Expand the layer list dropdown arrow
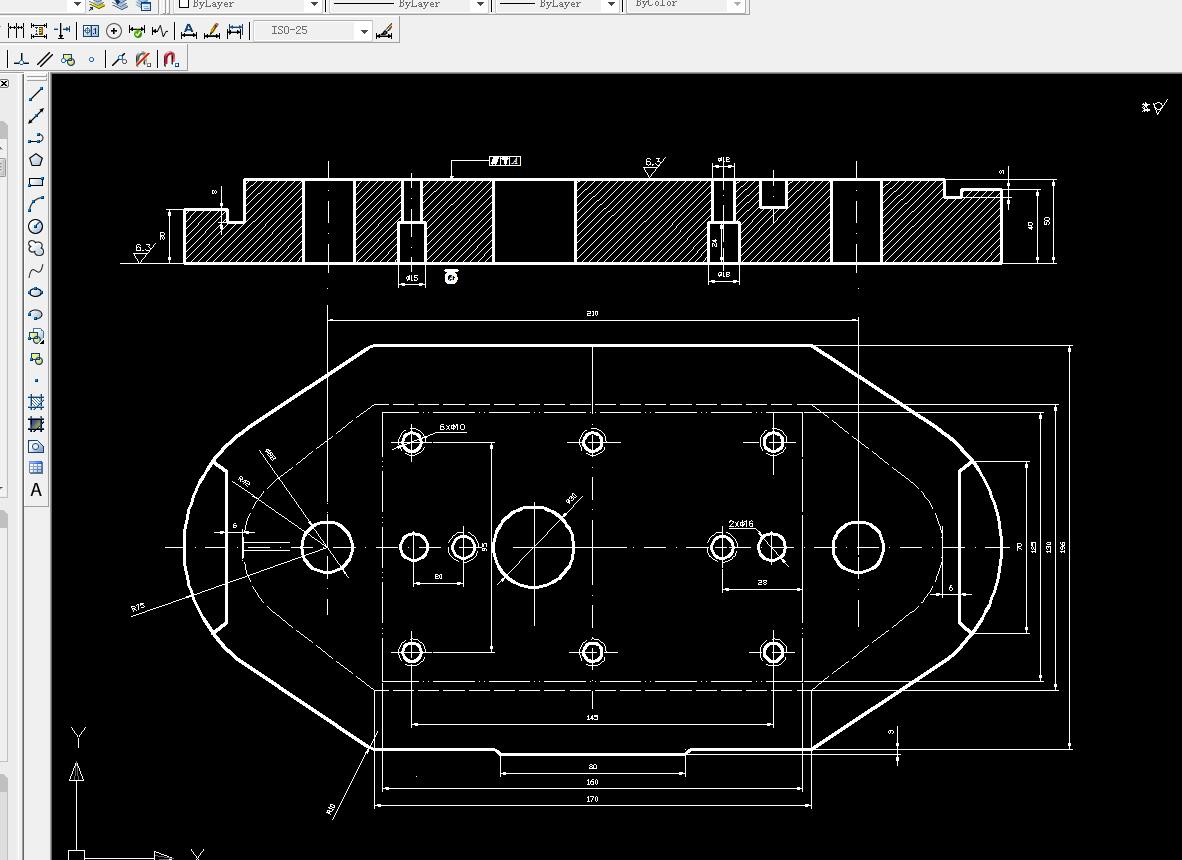 (x=77, y=5)
